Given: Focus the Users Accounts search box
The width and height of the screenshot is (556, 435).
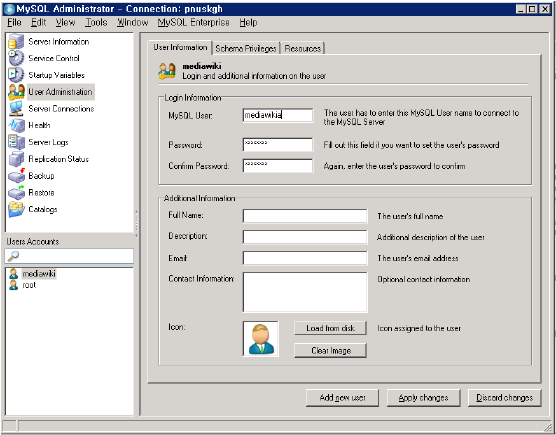Looking at the screenshot, I should pyautogui.click(x=69, y=256).
